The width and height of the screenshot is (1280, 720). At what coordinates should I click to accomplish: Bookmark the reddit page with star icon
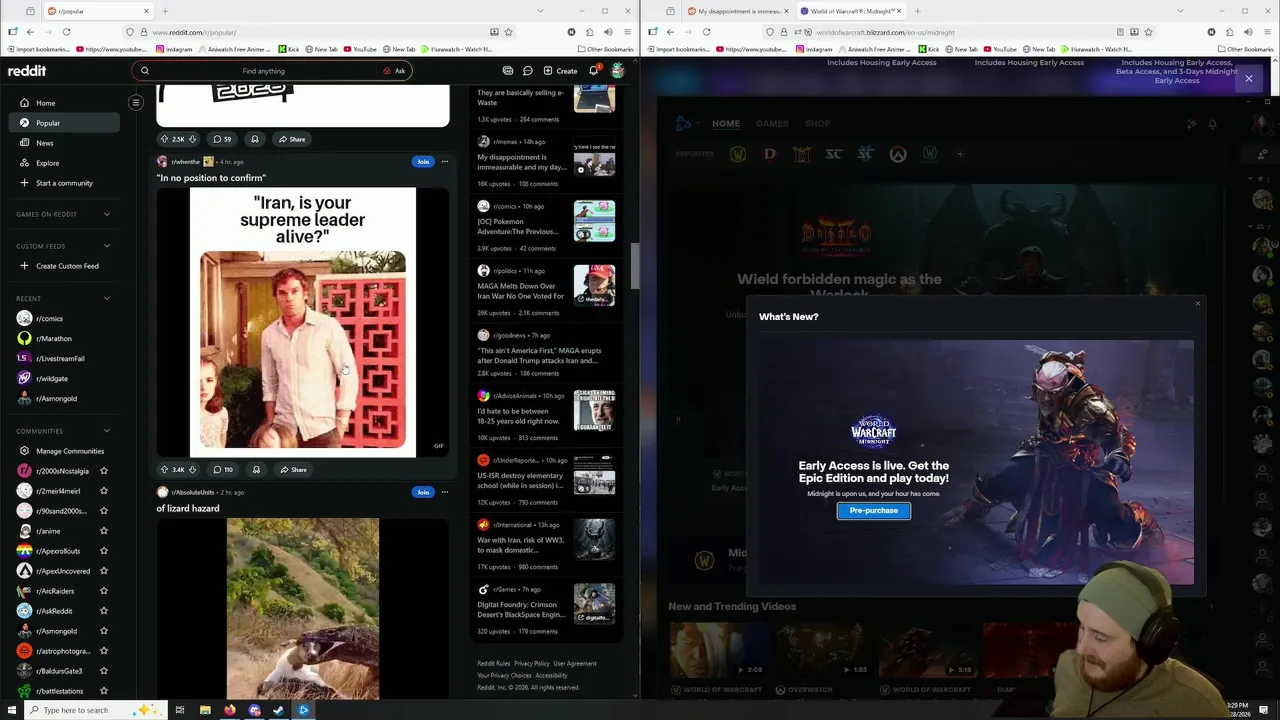[x=508, y=32]
